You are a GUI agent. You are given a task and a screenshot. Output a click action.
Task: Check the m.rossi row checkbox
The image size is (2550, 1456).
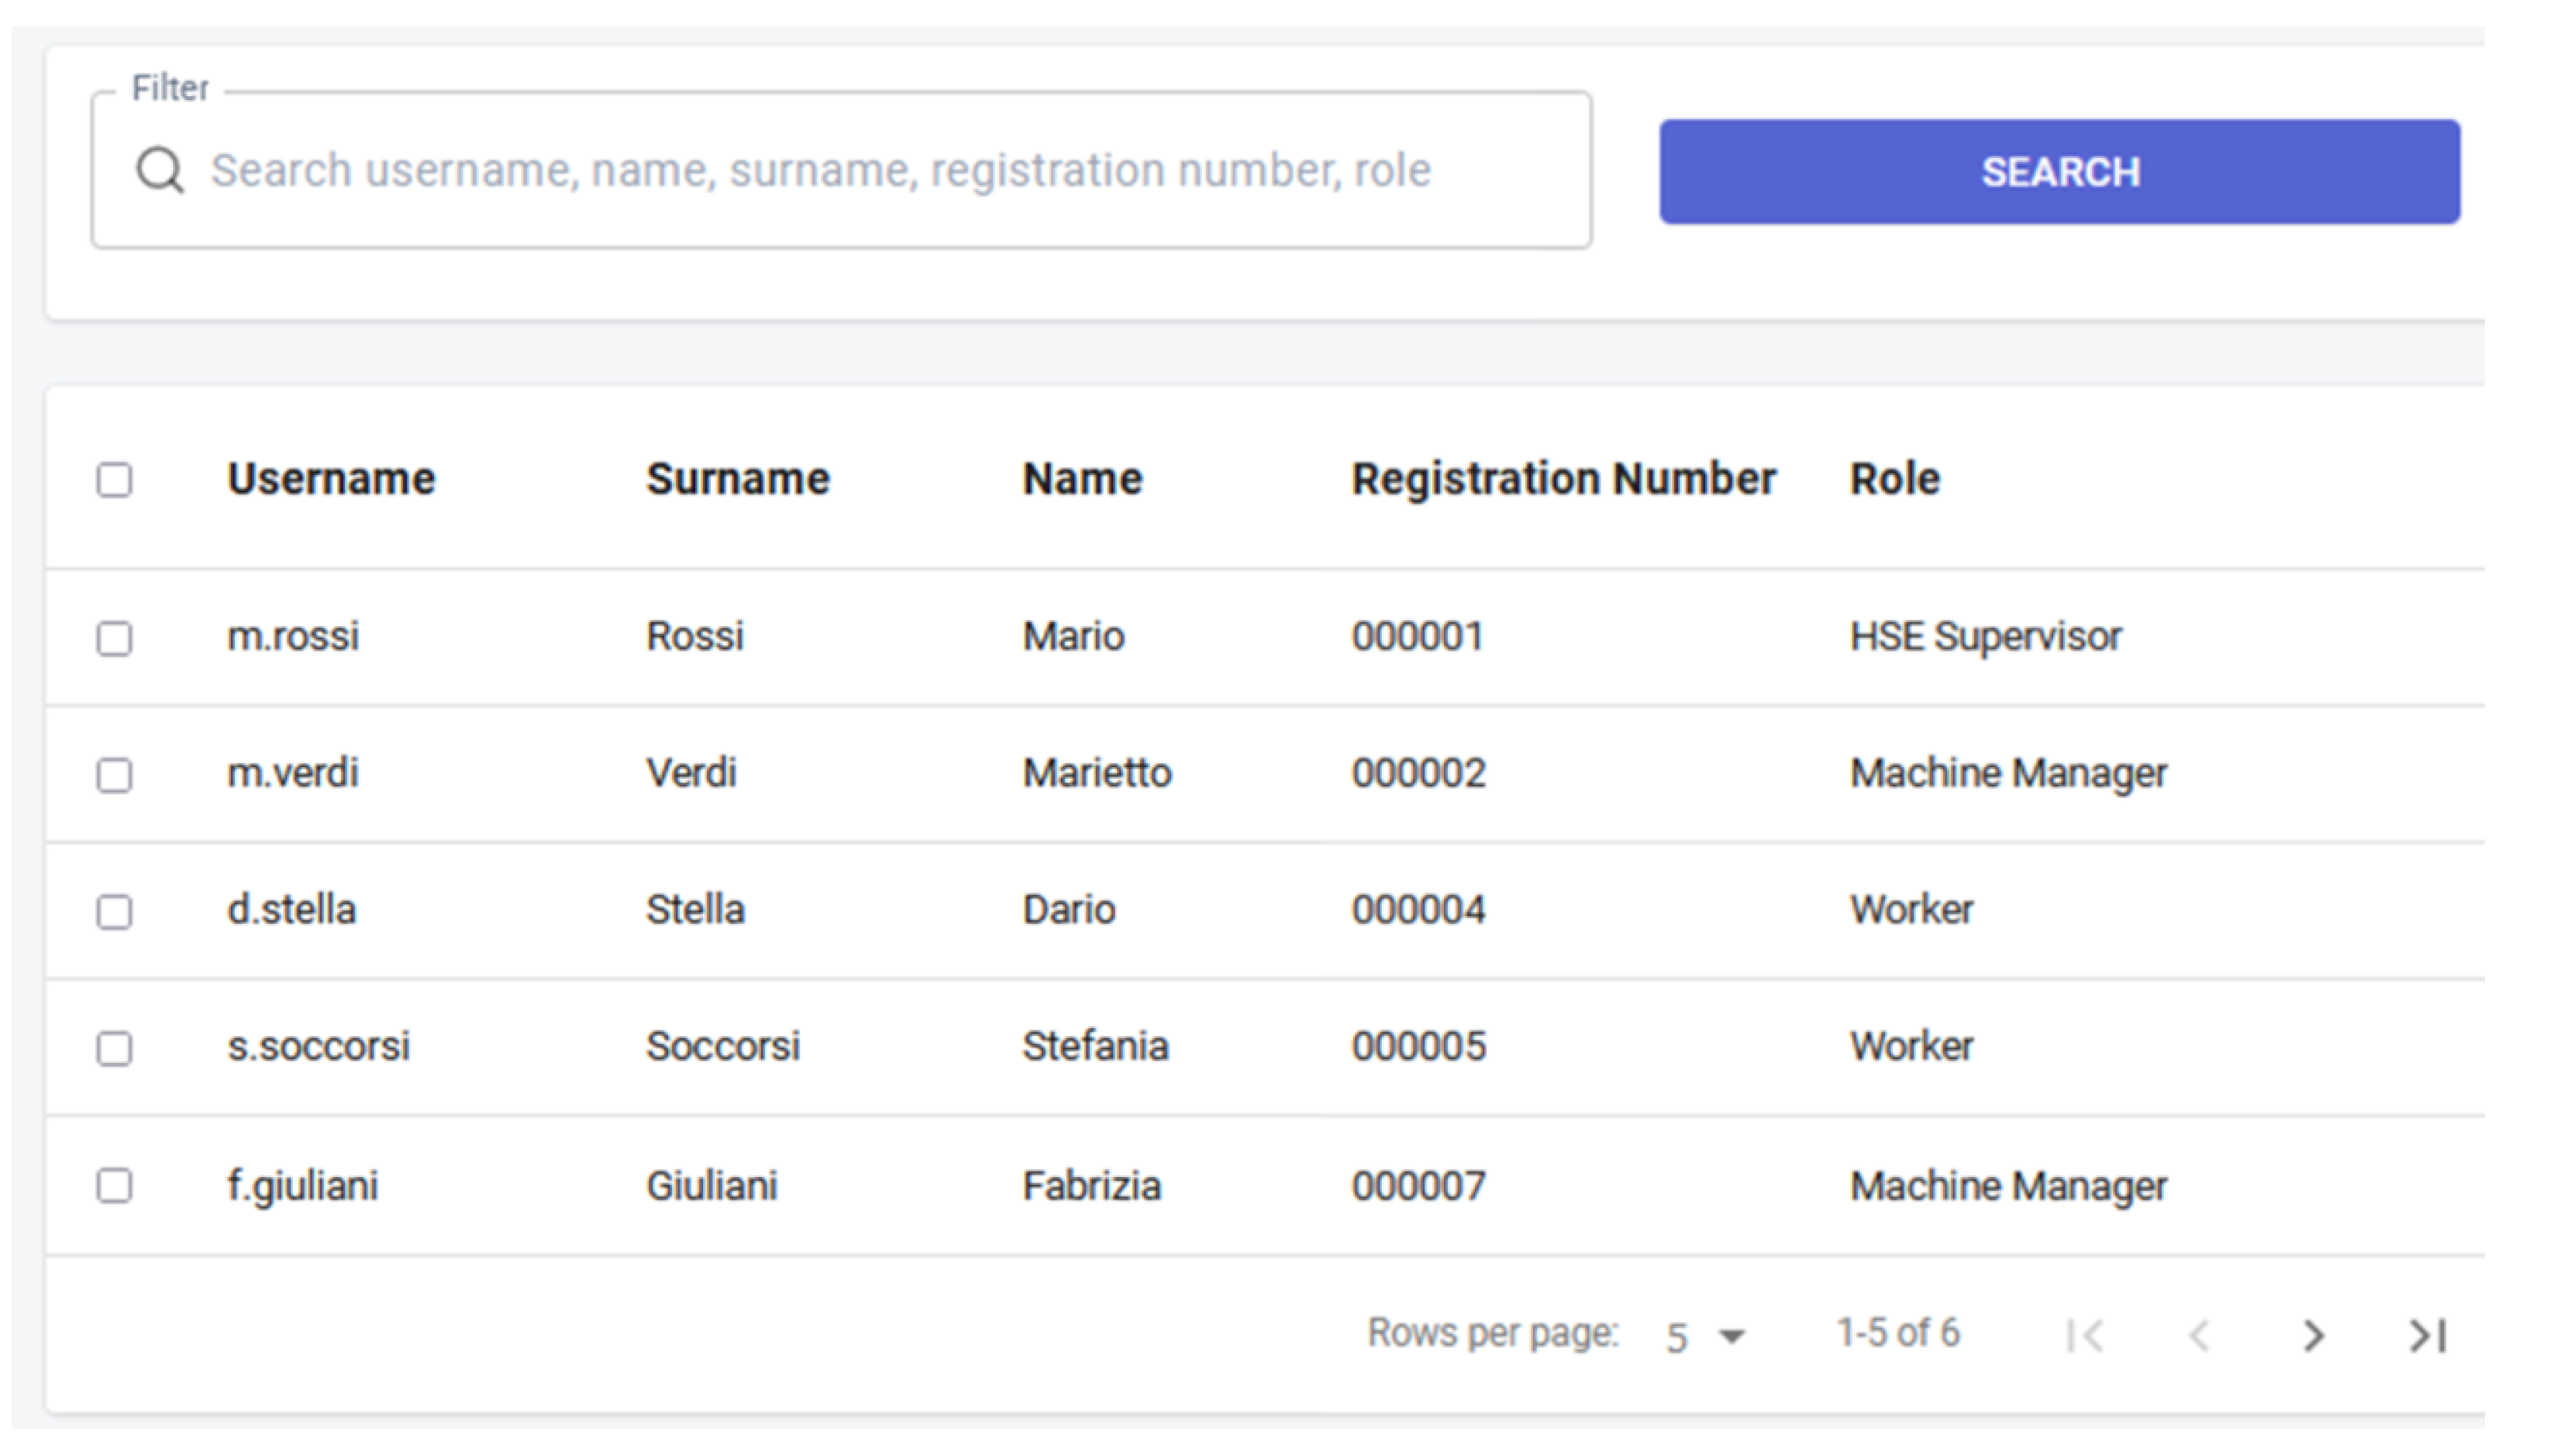click(114, 637)
